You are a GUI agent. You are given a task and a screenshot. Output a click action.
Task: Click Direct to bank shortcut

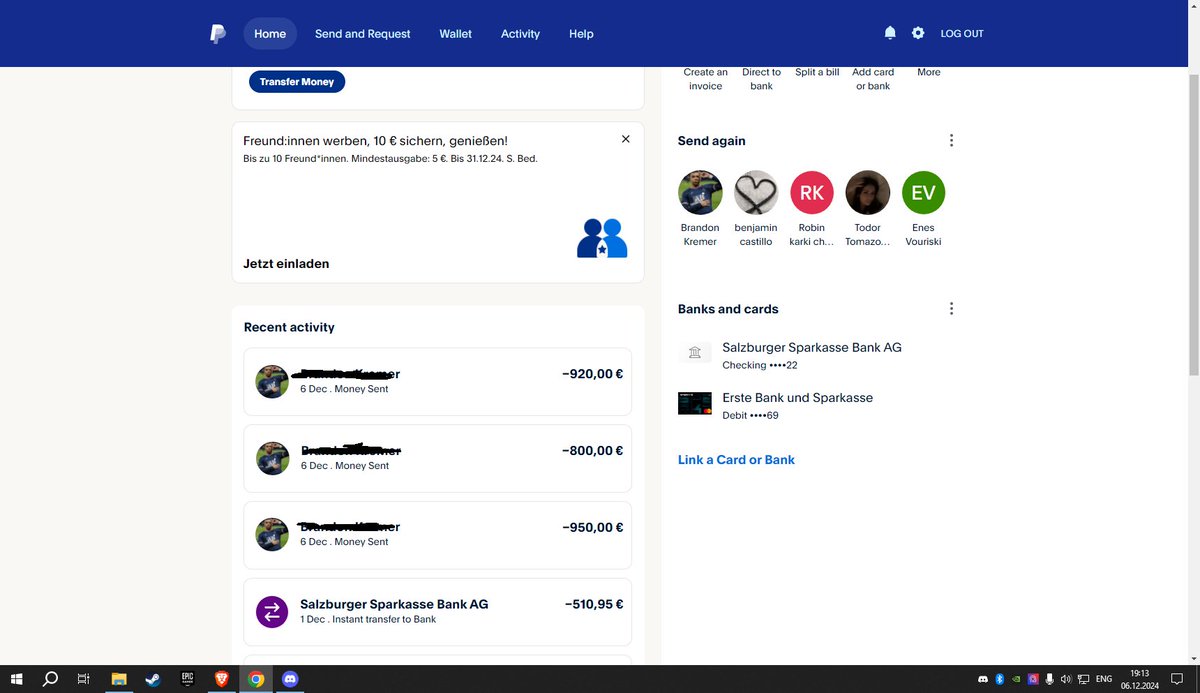click(762, 79)
